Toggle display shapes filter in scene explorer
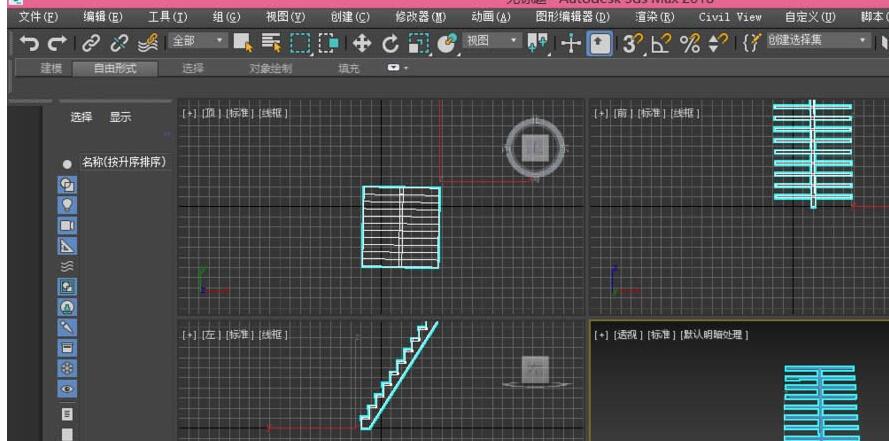The width and height of the screenshot is (889, 441). coord(67,185)
